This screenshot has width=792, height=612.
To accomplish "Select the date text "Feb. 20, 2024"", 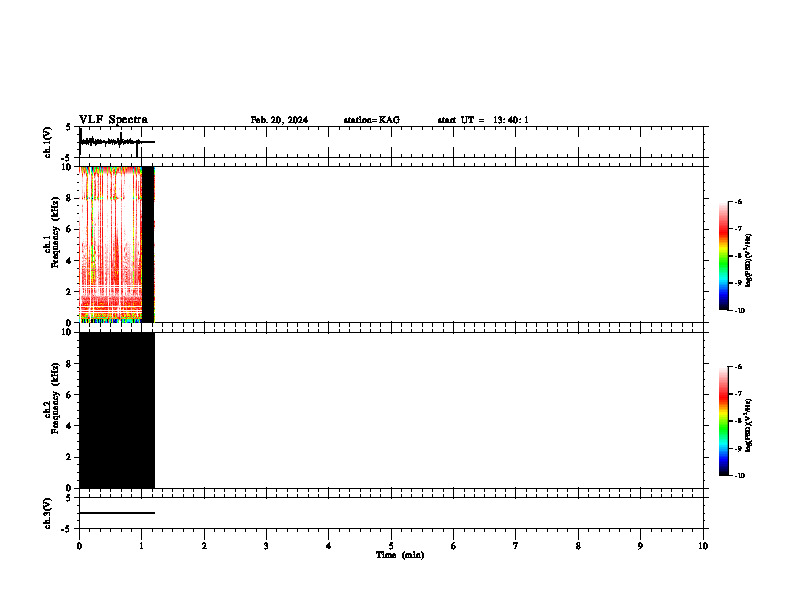I will (279, 120).
